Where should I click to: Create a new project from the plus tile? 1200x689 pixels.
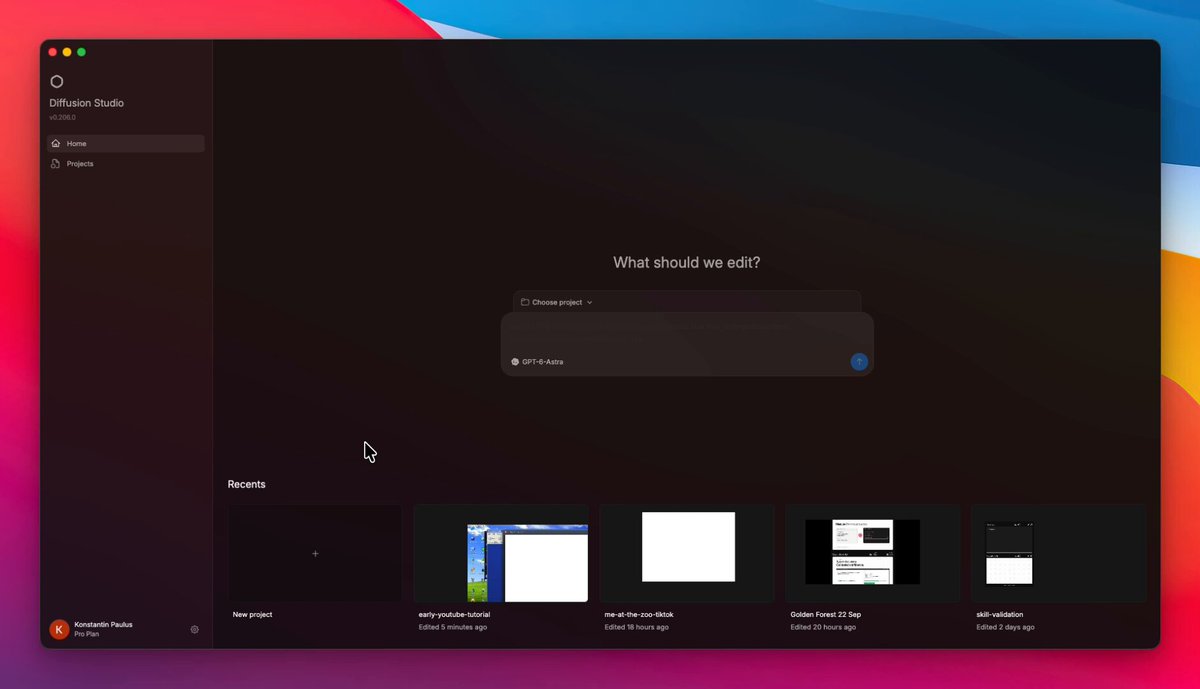click(315, 553)
